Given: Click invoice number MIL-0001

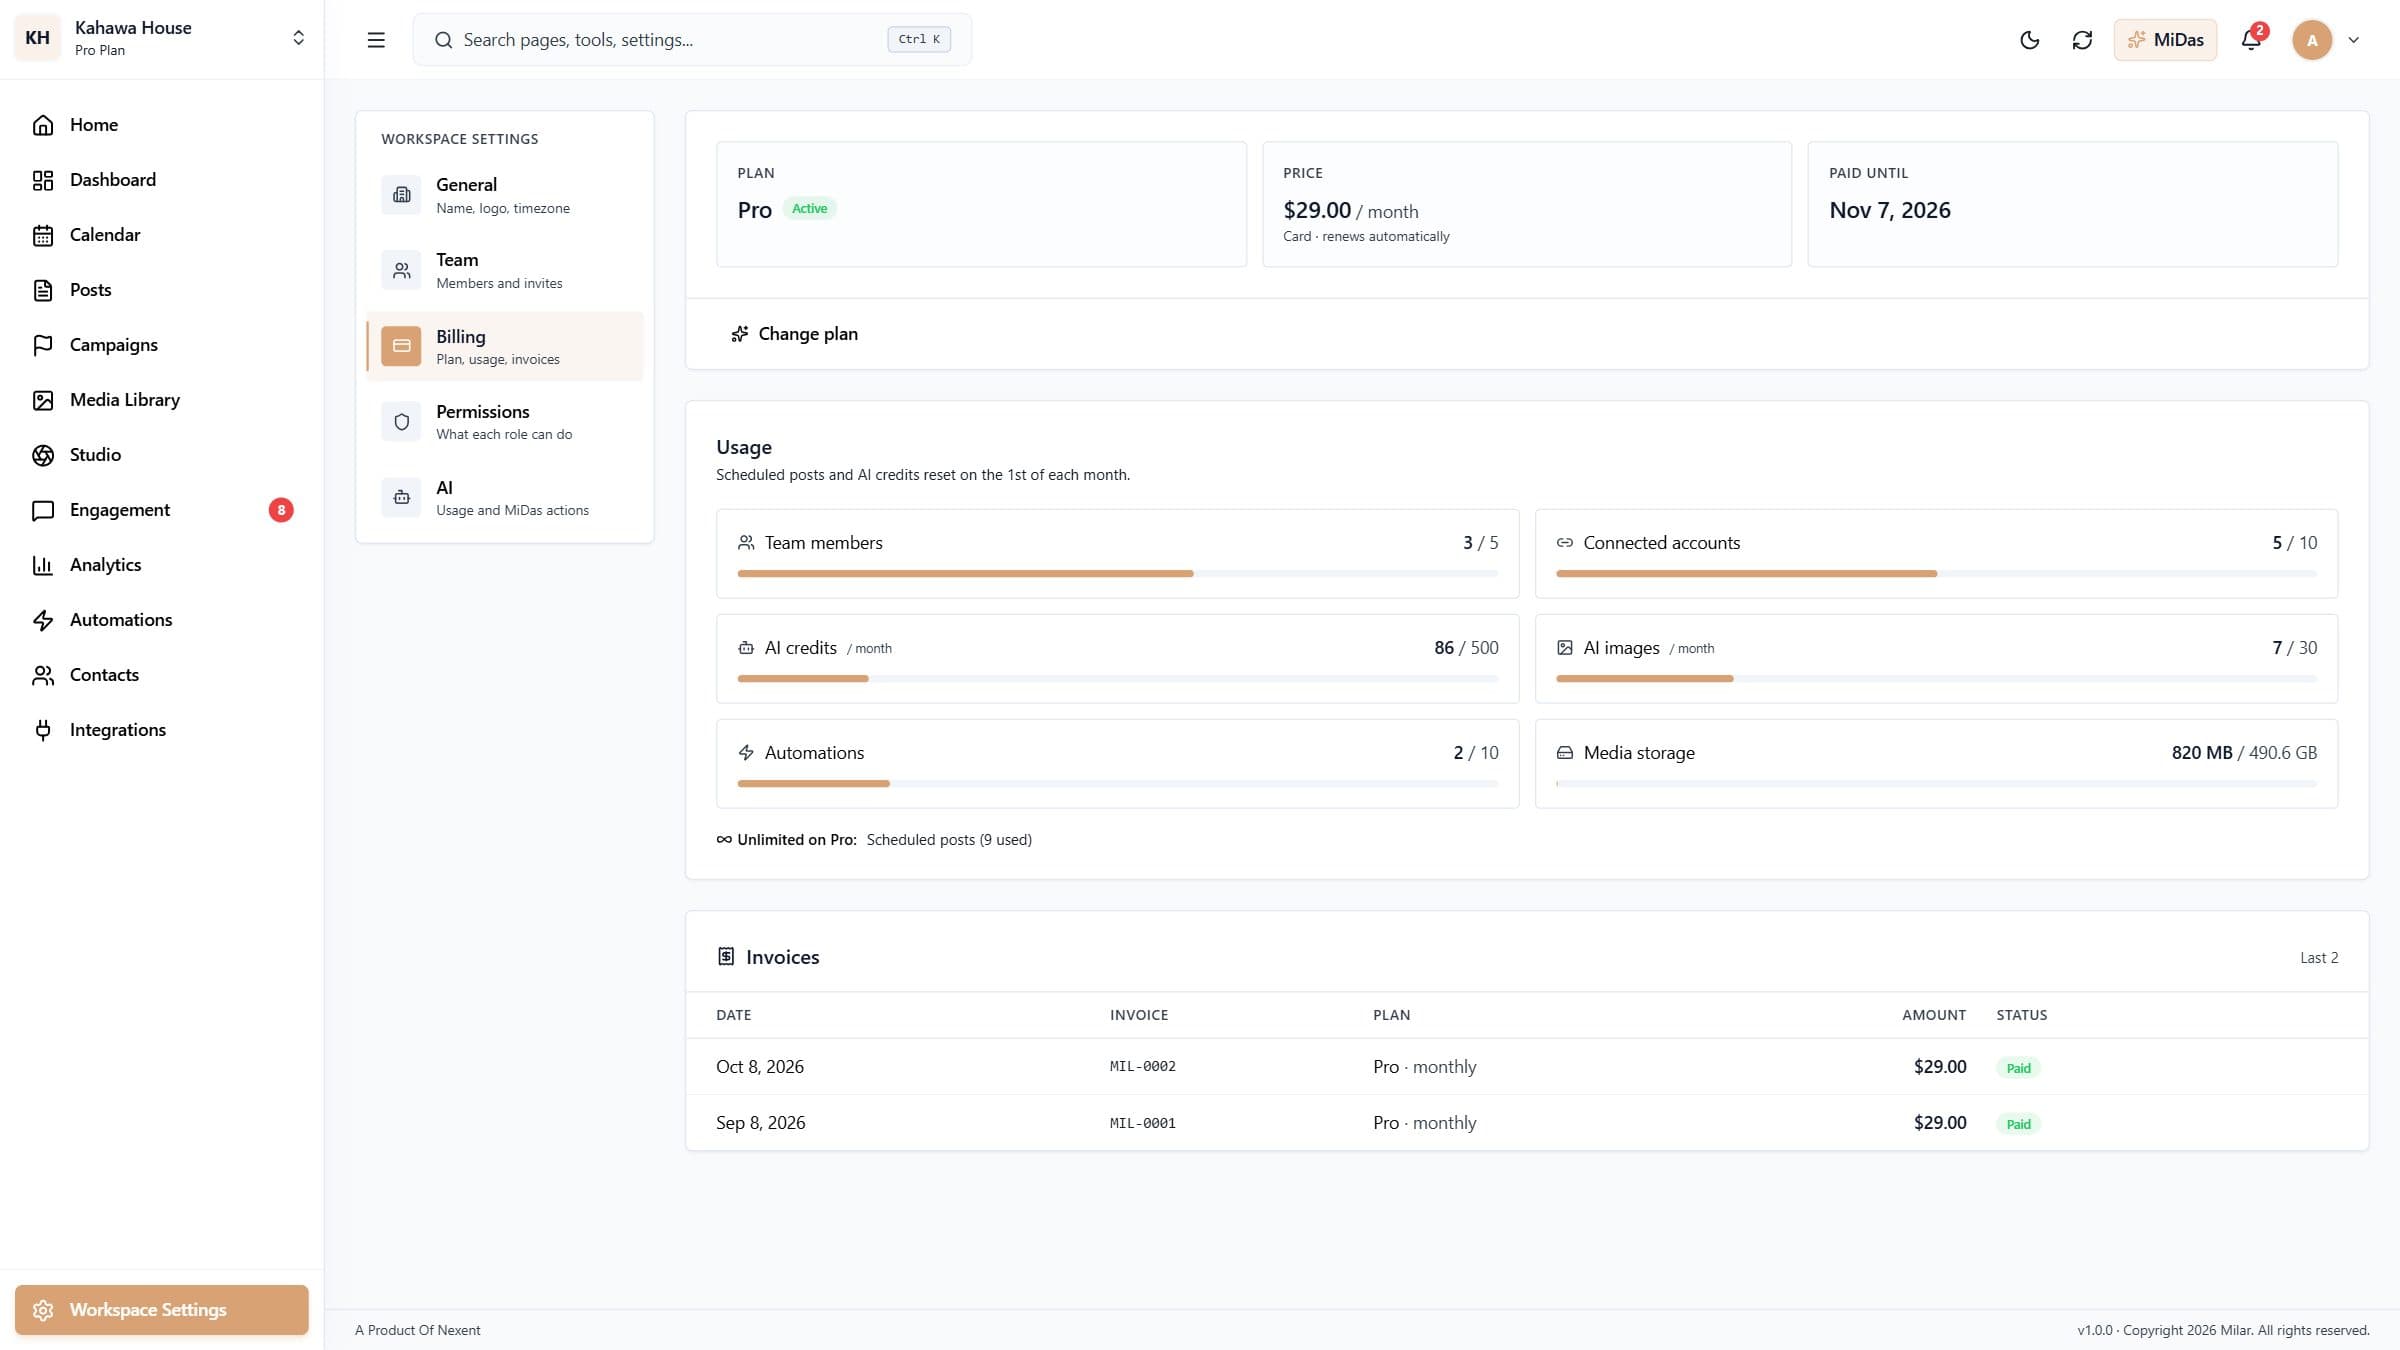Looking at the screenshot, I should coord(1142,1123).
